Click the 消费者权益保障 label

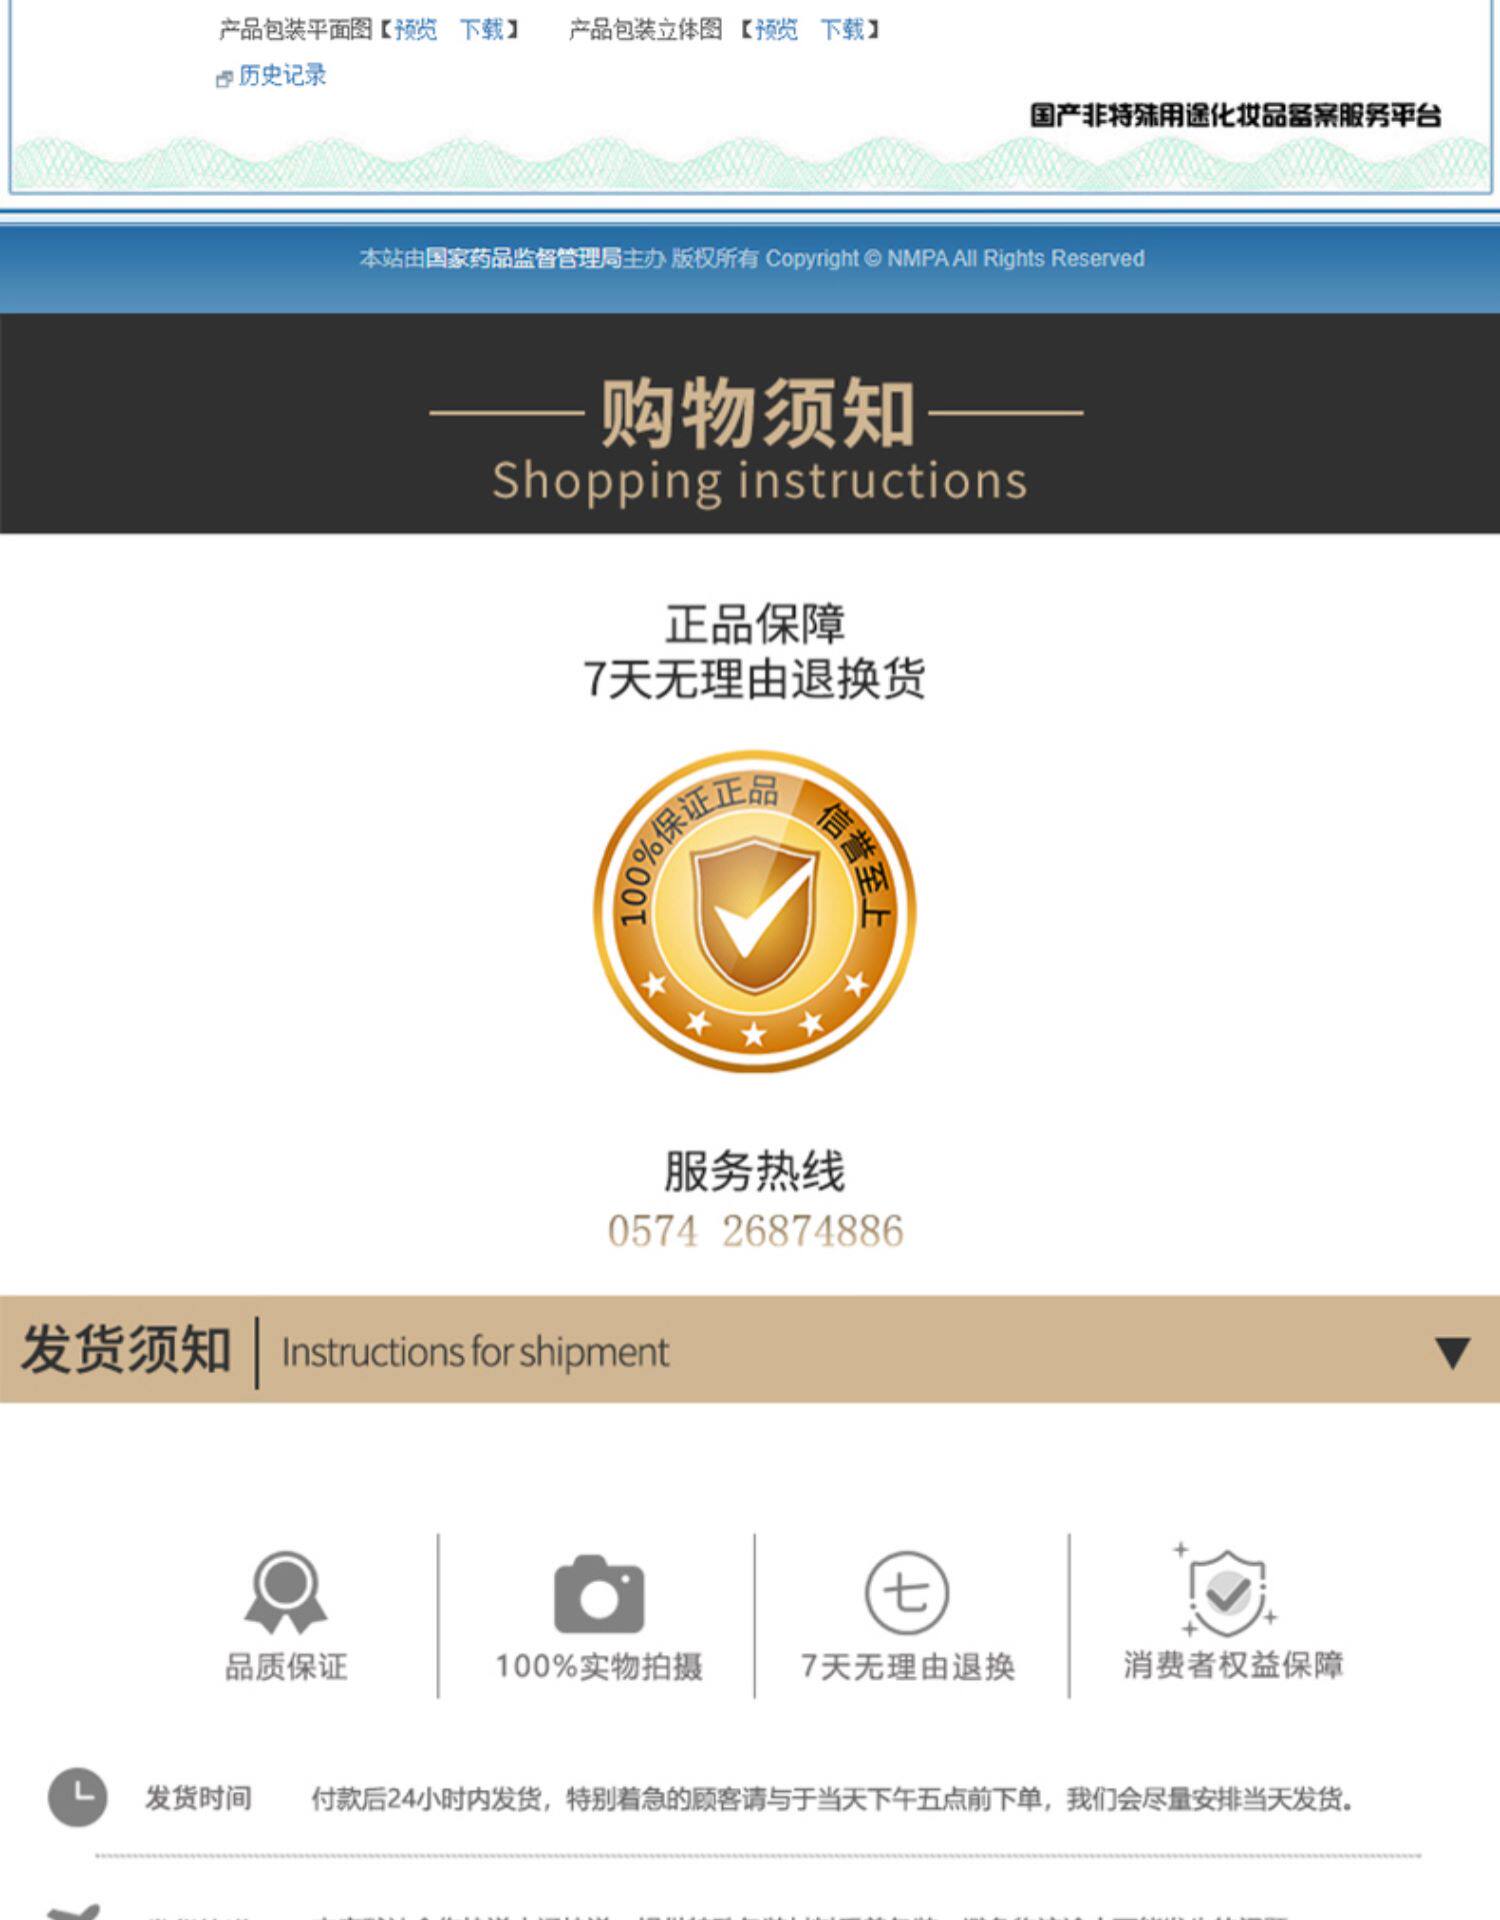point(1233,1664)
